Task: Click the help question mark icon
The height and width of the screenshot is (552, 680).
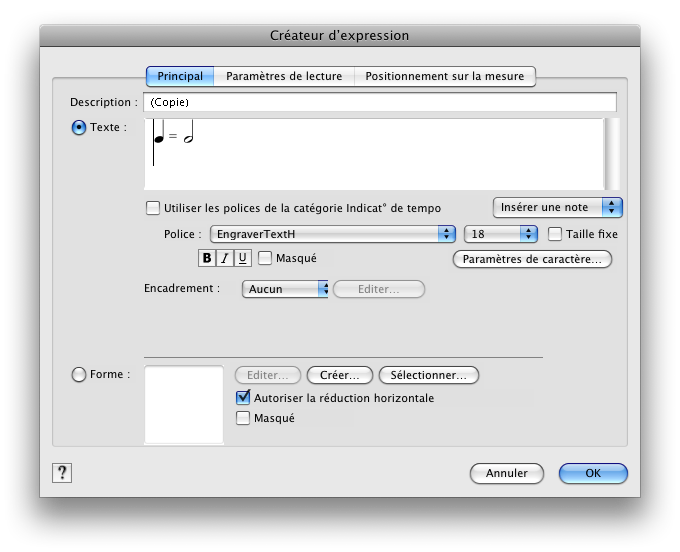Action: [x=61, y=473]
